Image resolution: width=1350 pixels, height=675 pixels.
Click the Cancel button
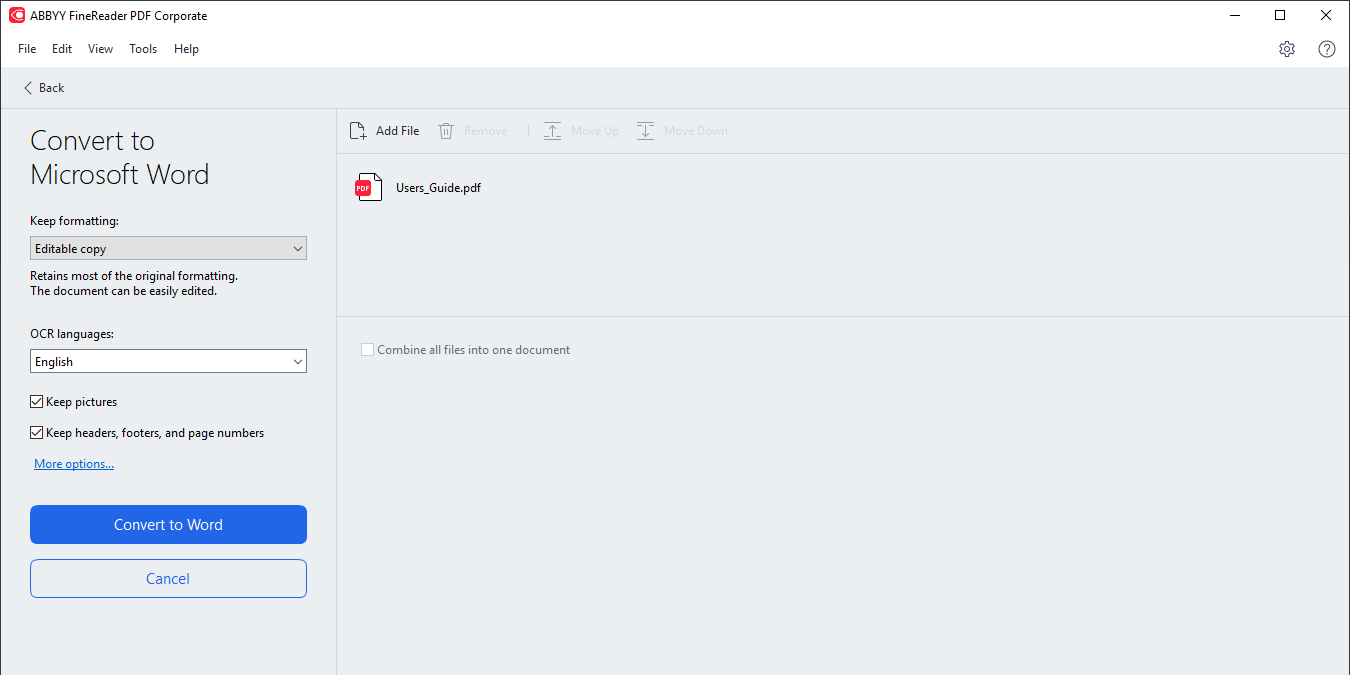[x=168, y=579]
